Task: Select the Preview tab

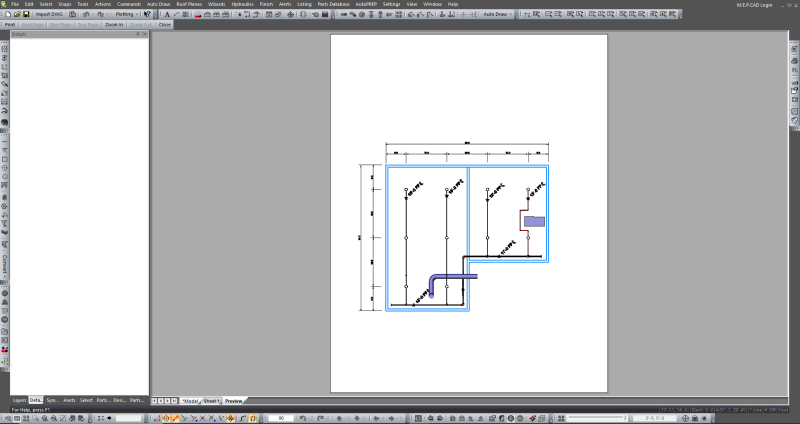Action: point(234,401)
